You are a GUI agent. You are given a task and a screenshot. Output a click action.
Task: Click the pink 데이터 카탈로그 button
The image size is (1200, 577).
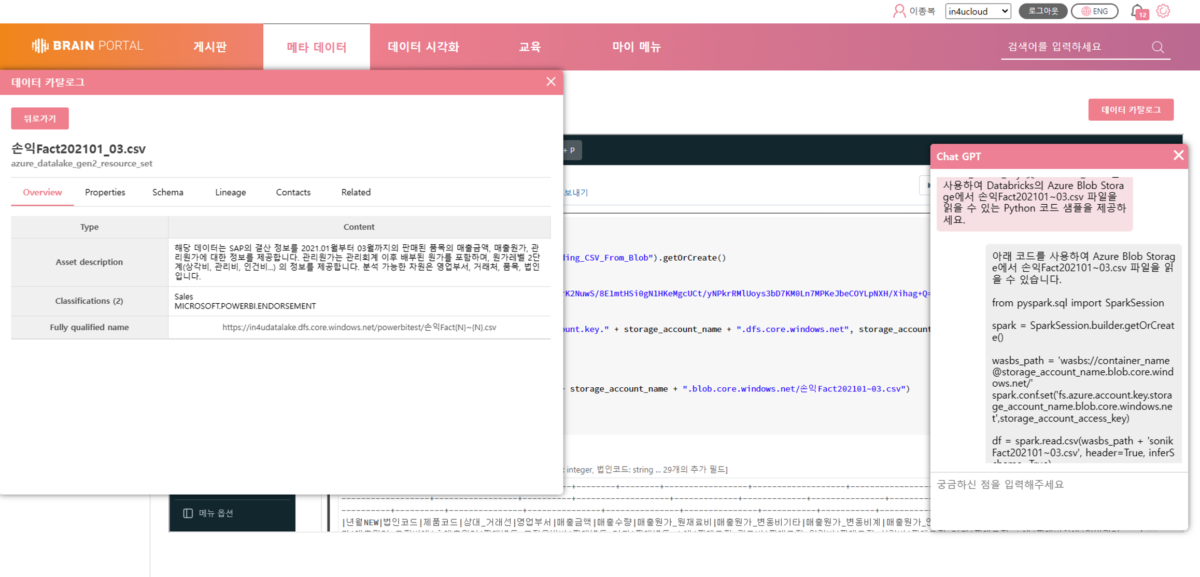click(x=1130, y=110)
